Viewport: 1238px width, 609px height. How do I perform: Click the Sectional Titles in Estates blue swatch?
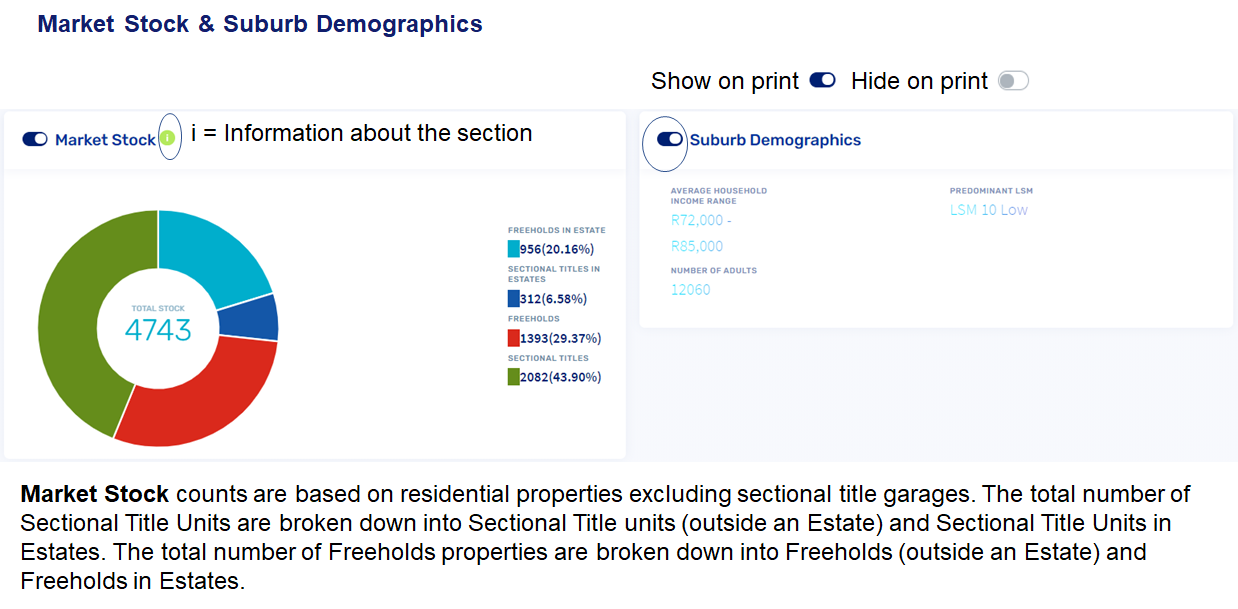(513, 298)
